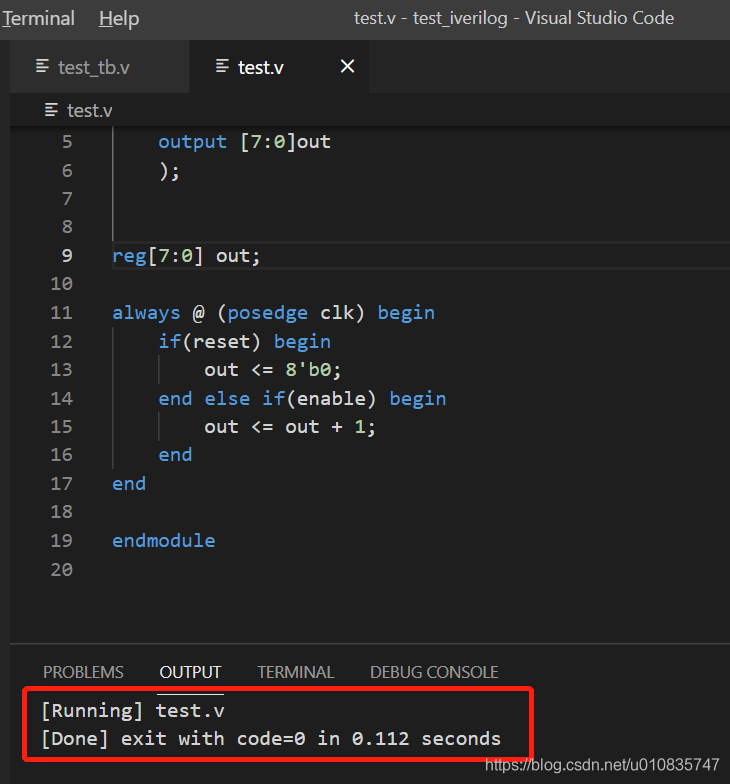
Task: Click 'if(reset)' on line 12
Action: (x=209, y=342)
